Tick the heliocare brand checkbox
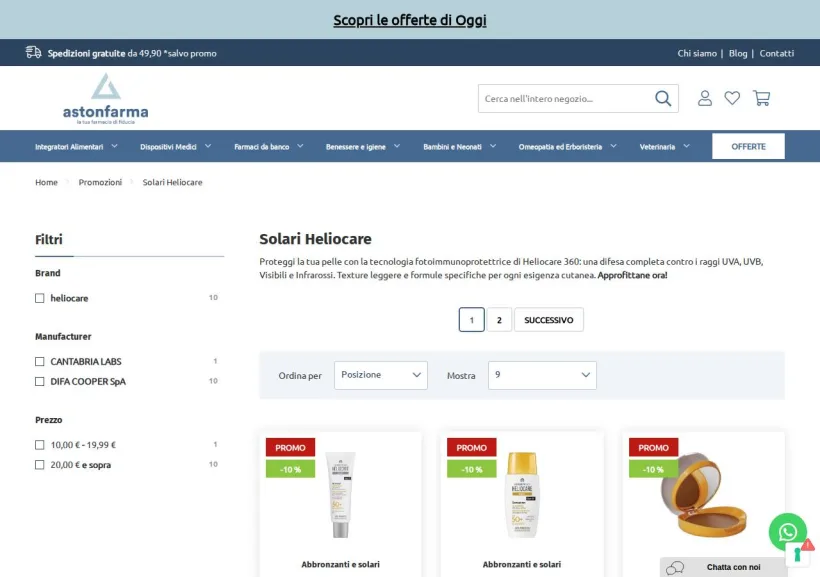Viewport: 820px width, 577px height. [40, 298]
